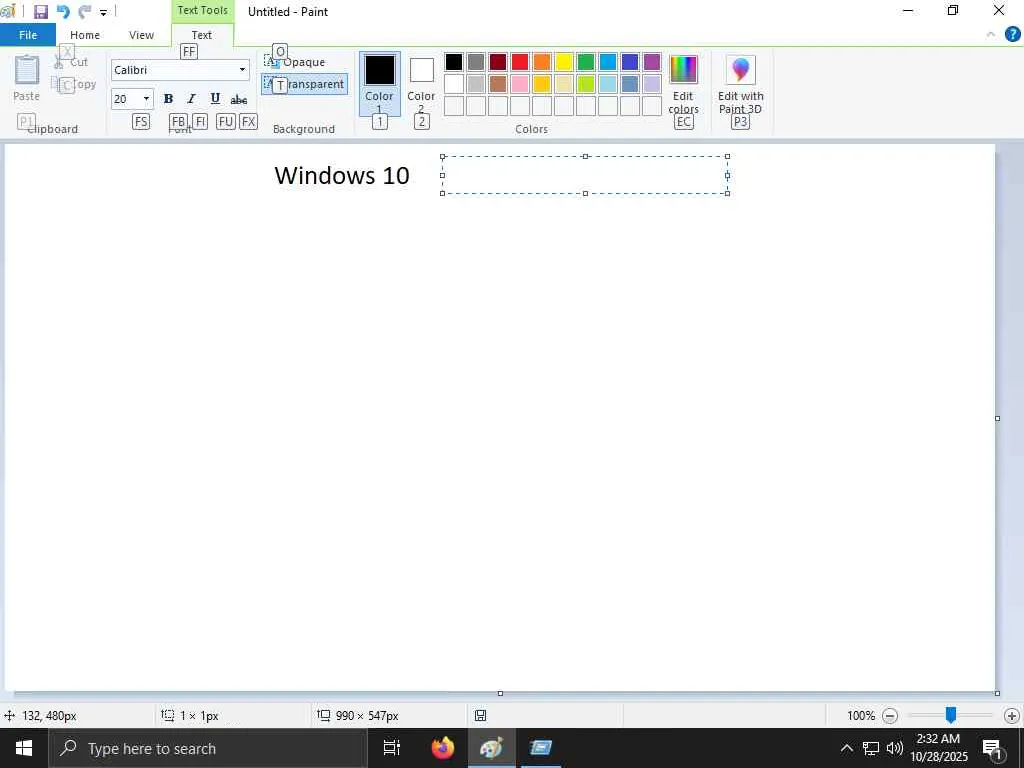Pick the brown color swatch
Image resolution: width=1024 pixels, height=768 pixels.
click(x=498, y=84)
